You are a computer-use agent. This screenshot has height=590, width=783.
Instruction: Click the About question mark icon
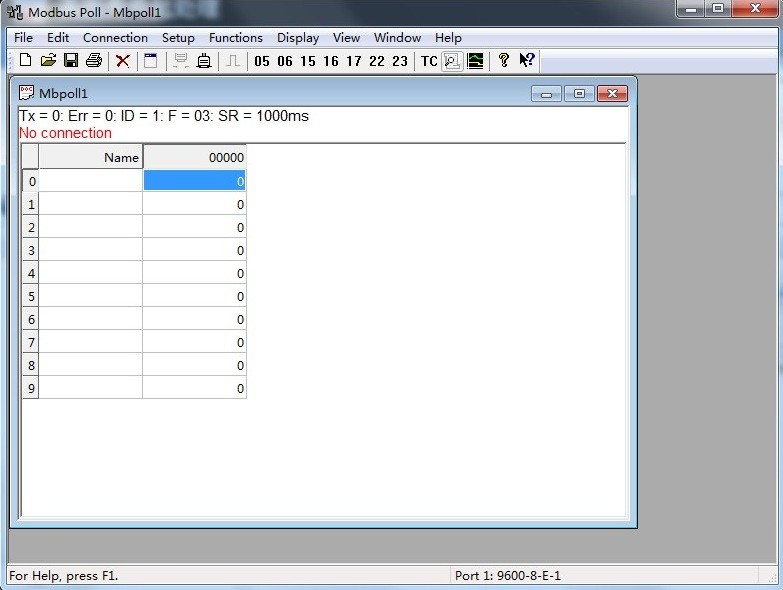[x=503, y=60]
